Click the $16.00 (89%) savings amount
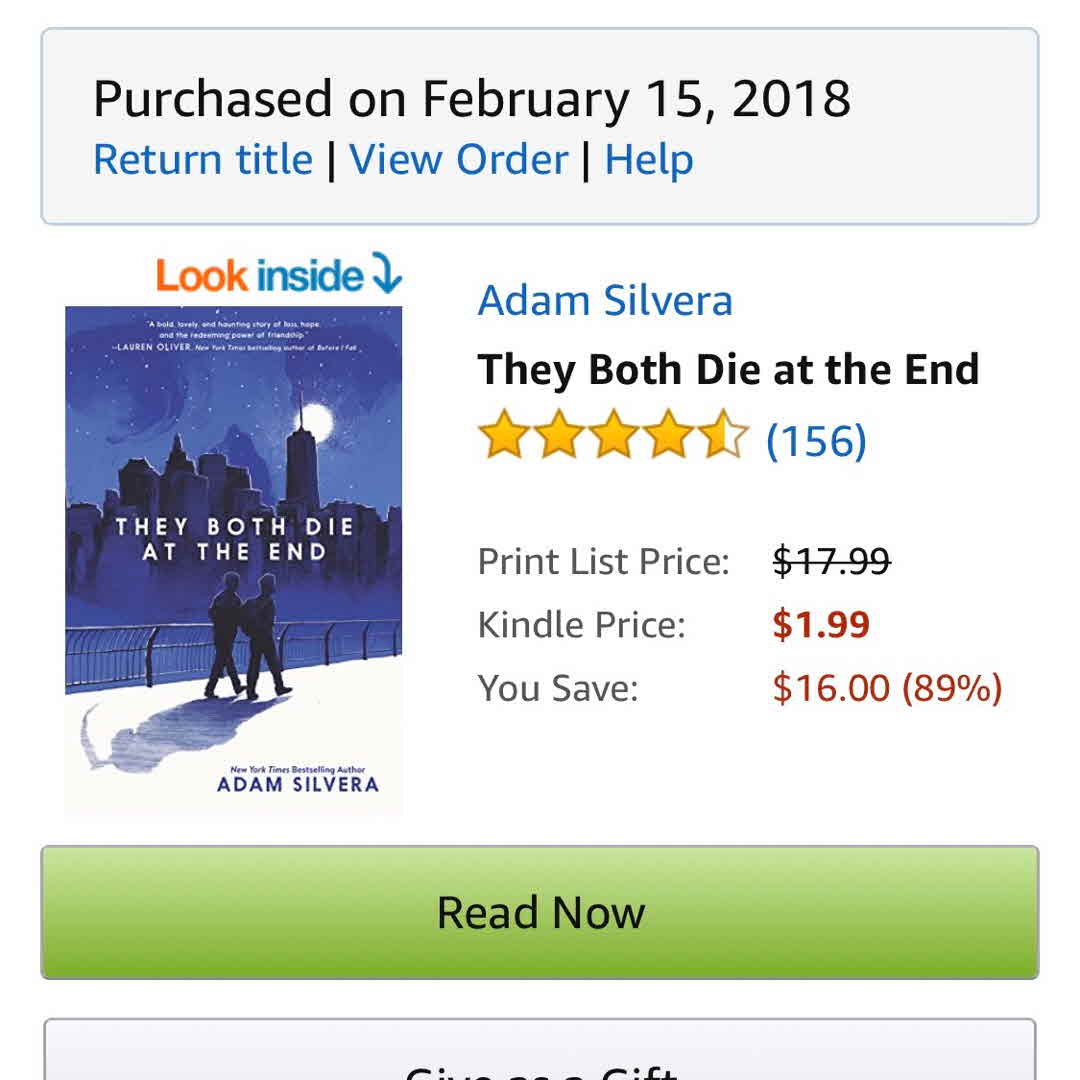The height and width of the screenshot is (1080, 1080). point(887,688)
